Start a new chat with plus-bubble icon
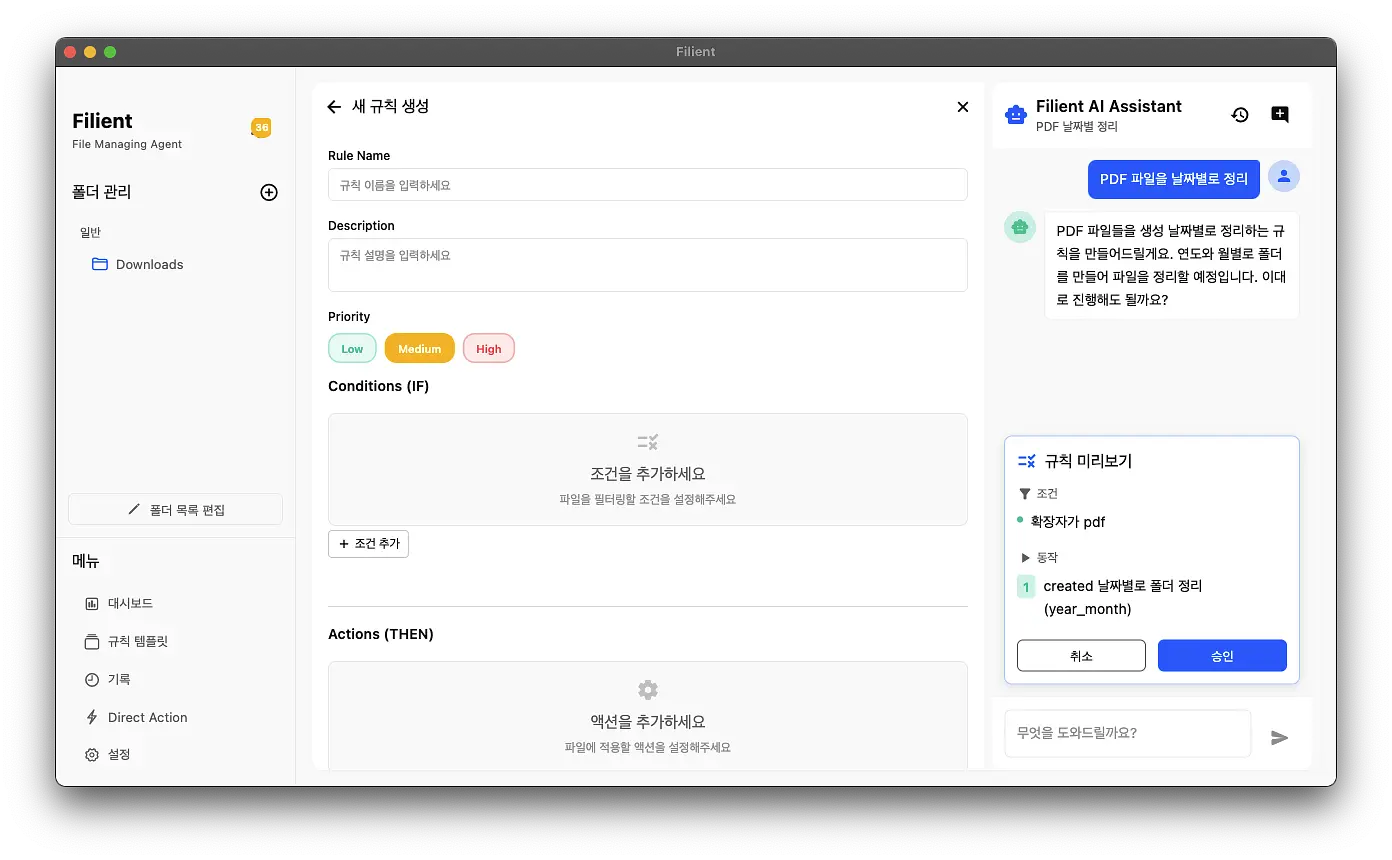The height and width of the screenshot is (860, 1392). tap(1280, 114)
